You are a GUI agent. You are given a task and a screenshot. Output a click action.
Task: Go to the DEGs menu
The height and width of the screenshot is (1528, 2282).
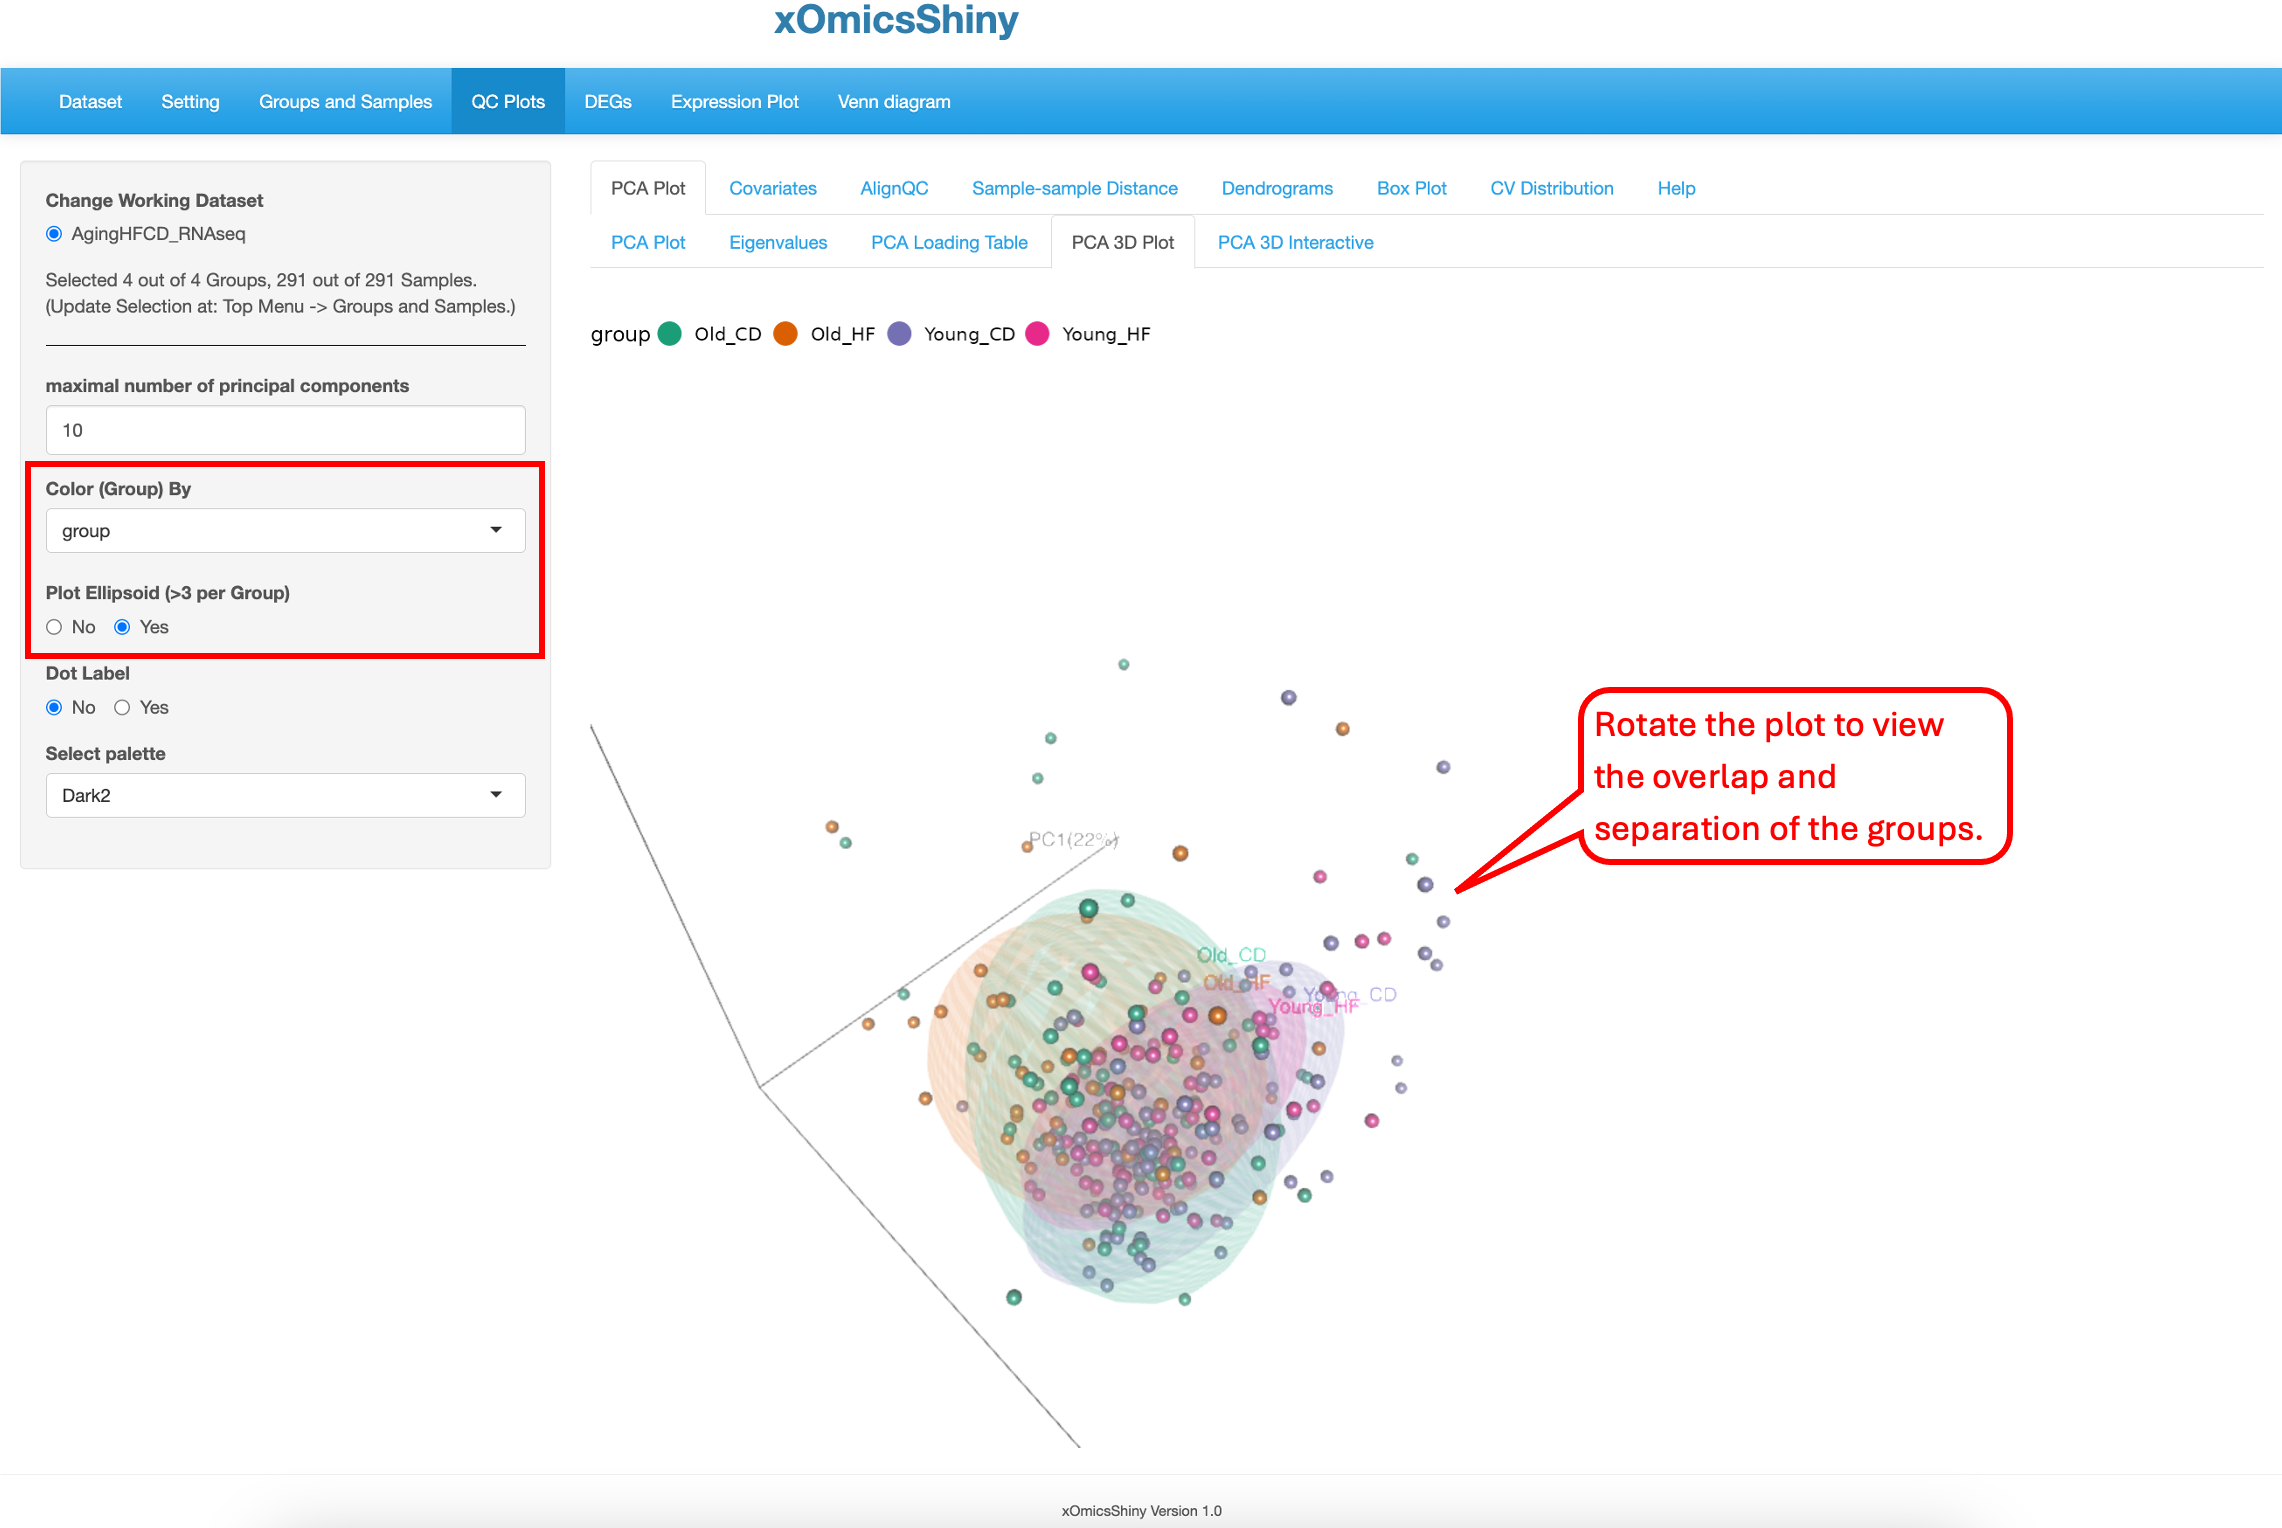point(608,102)
